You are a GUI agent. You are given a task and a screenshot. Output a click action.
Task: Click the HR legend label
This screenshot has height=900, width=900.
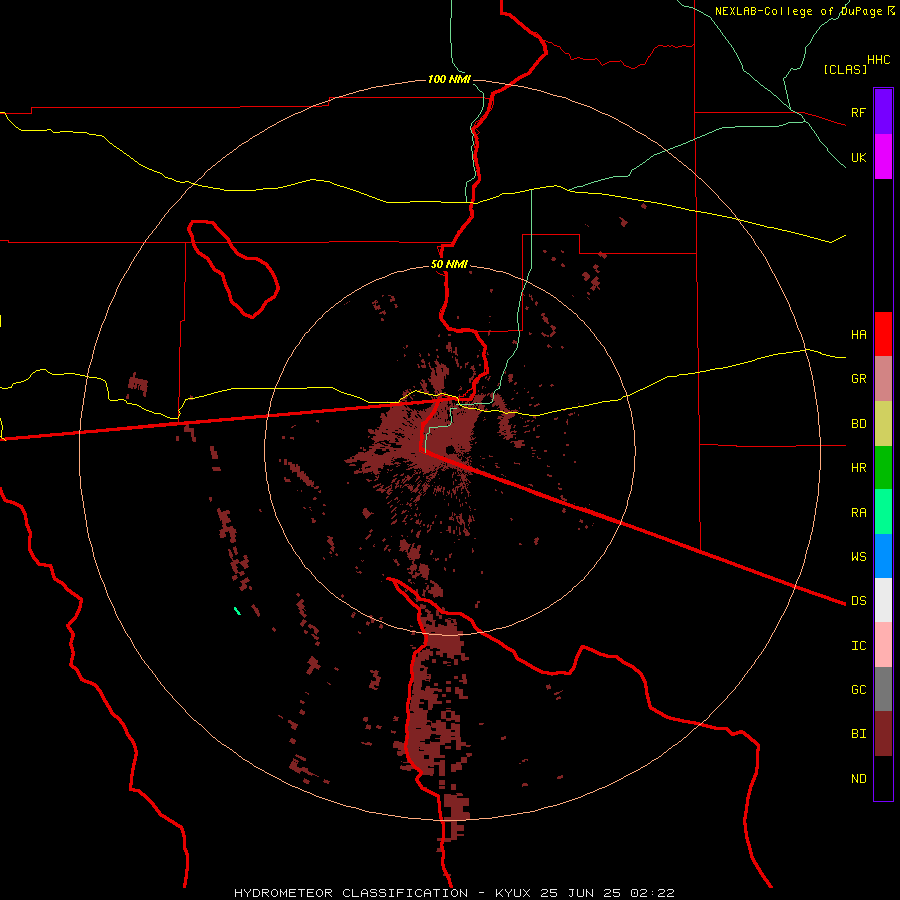click(x=858, y=468)
